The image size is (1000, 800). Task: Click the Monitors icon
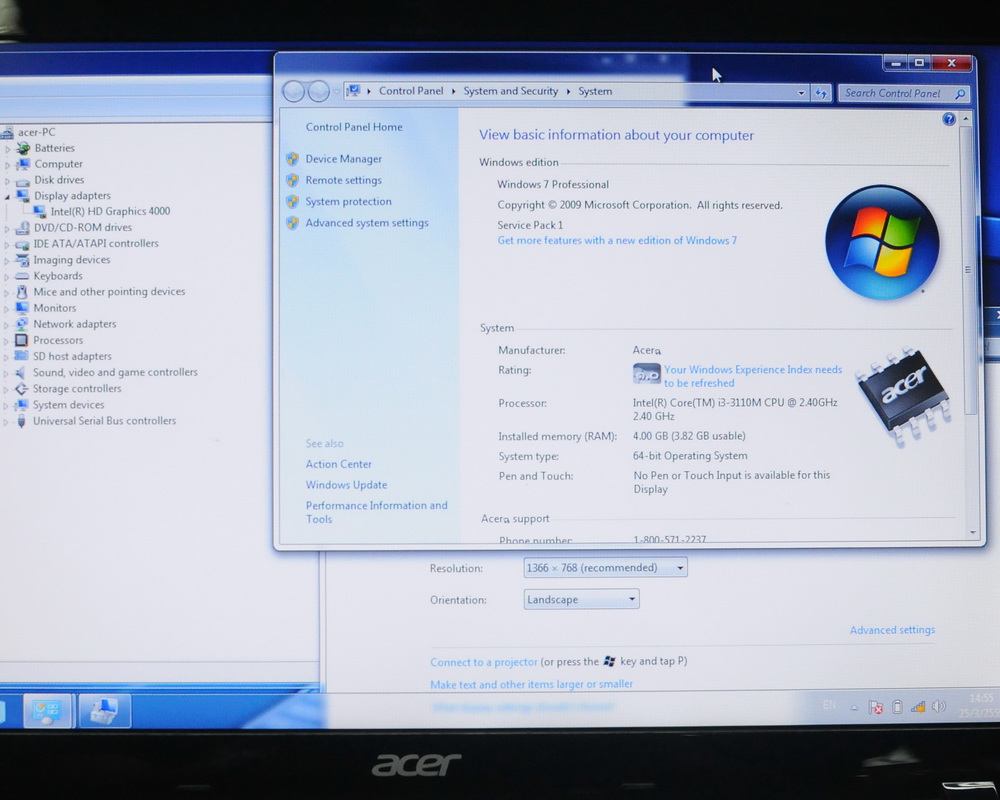click(22, 308)
